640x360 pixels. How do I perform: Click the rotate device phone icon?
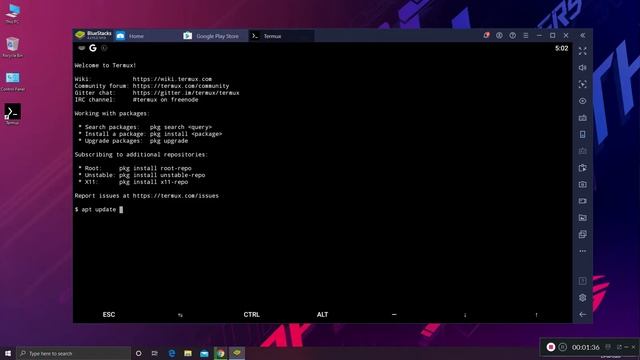pyautogui.click(x=582, y=134)
